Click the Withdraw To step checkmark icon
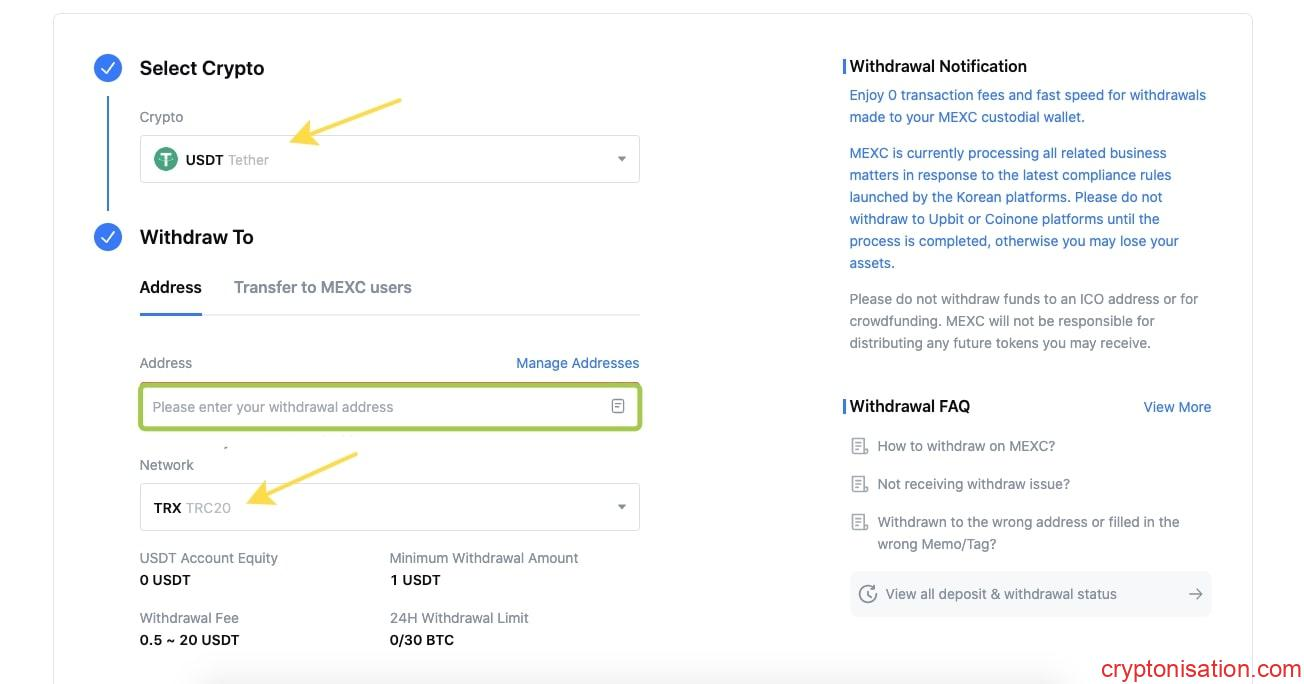The image size is (1304, 684). 108,237
